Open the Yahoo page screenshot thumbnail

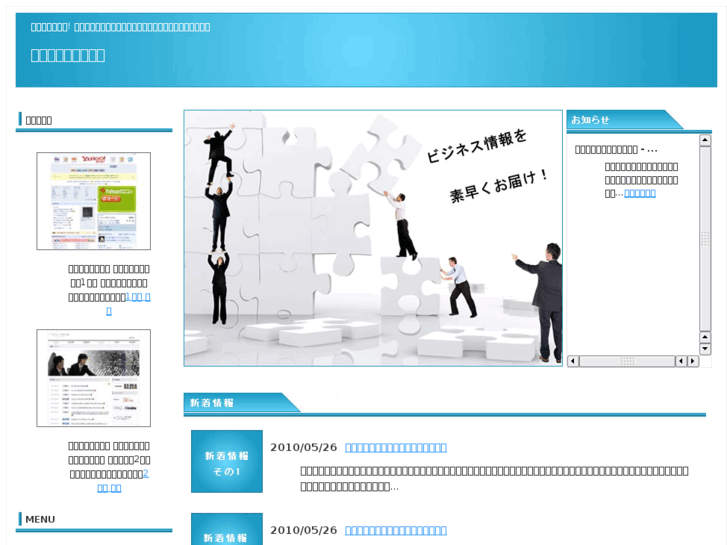94,201
